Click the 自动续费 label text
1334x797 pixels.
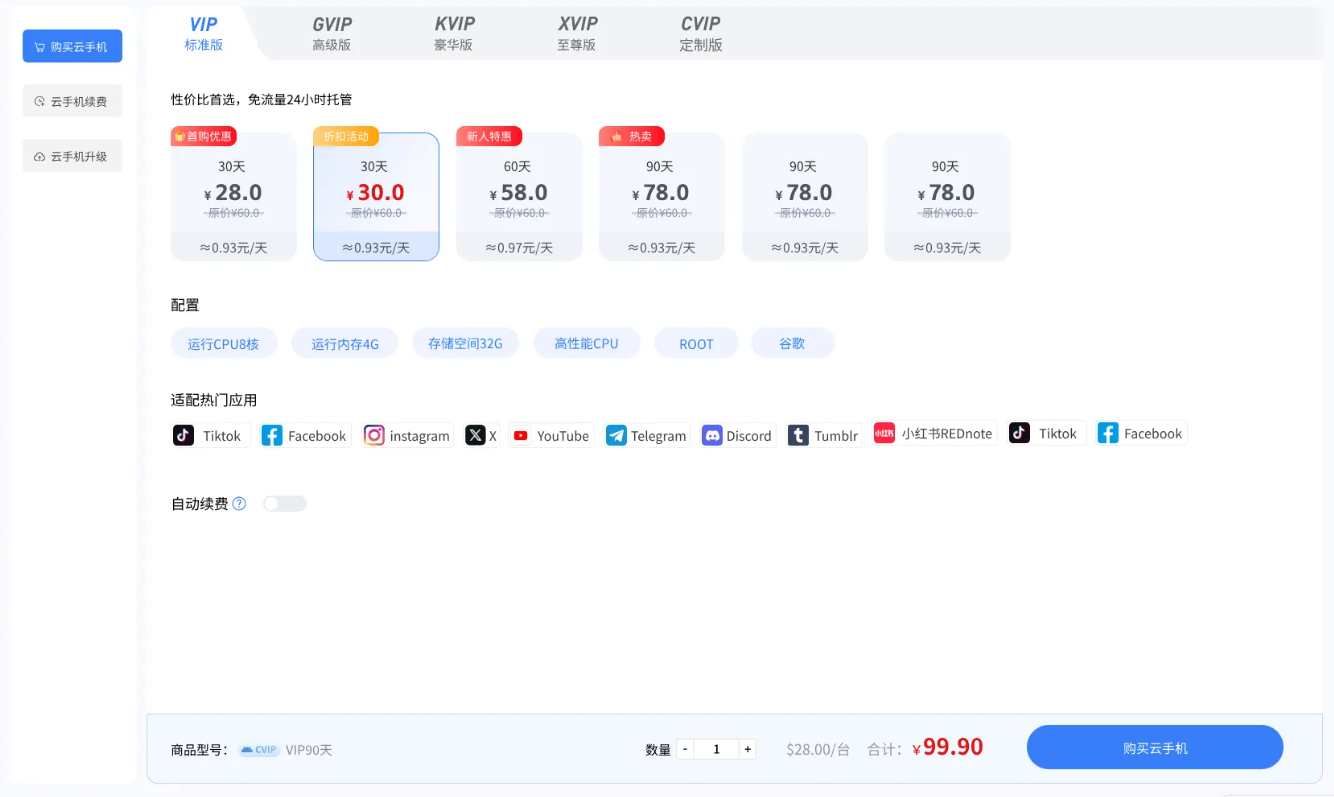[200, 504]
